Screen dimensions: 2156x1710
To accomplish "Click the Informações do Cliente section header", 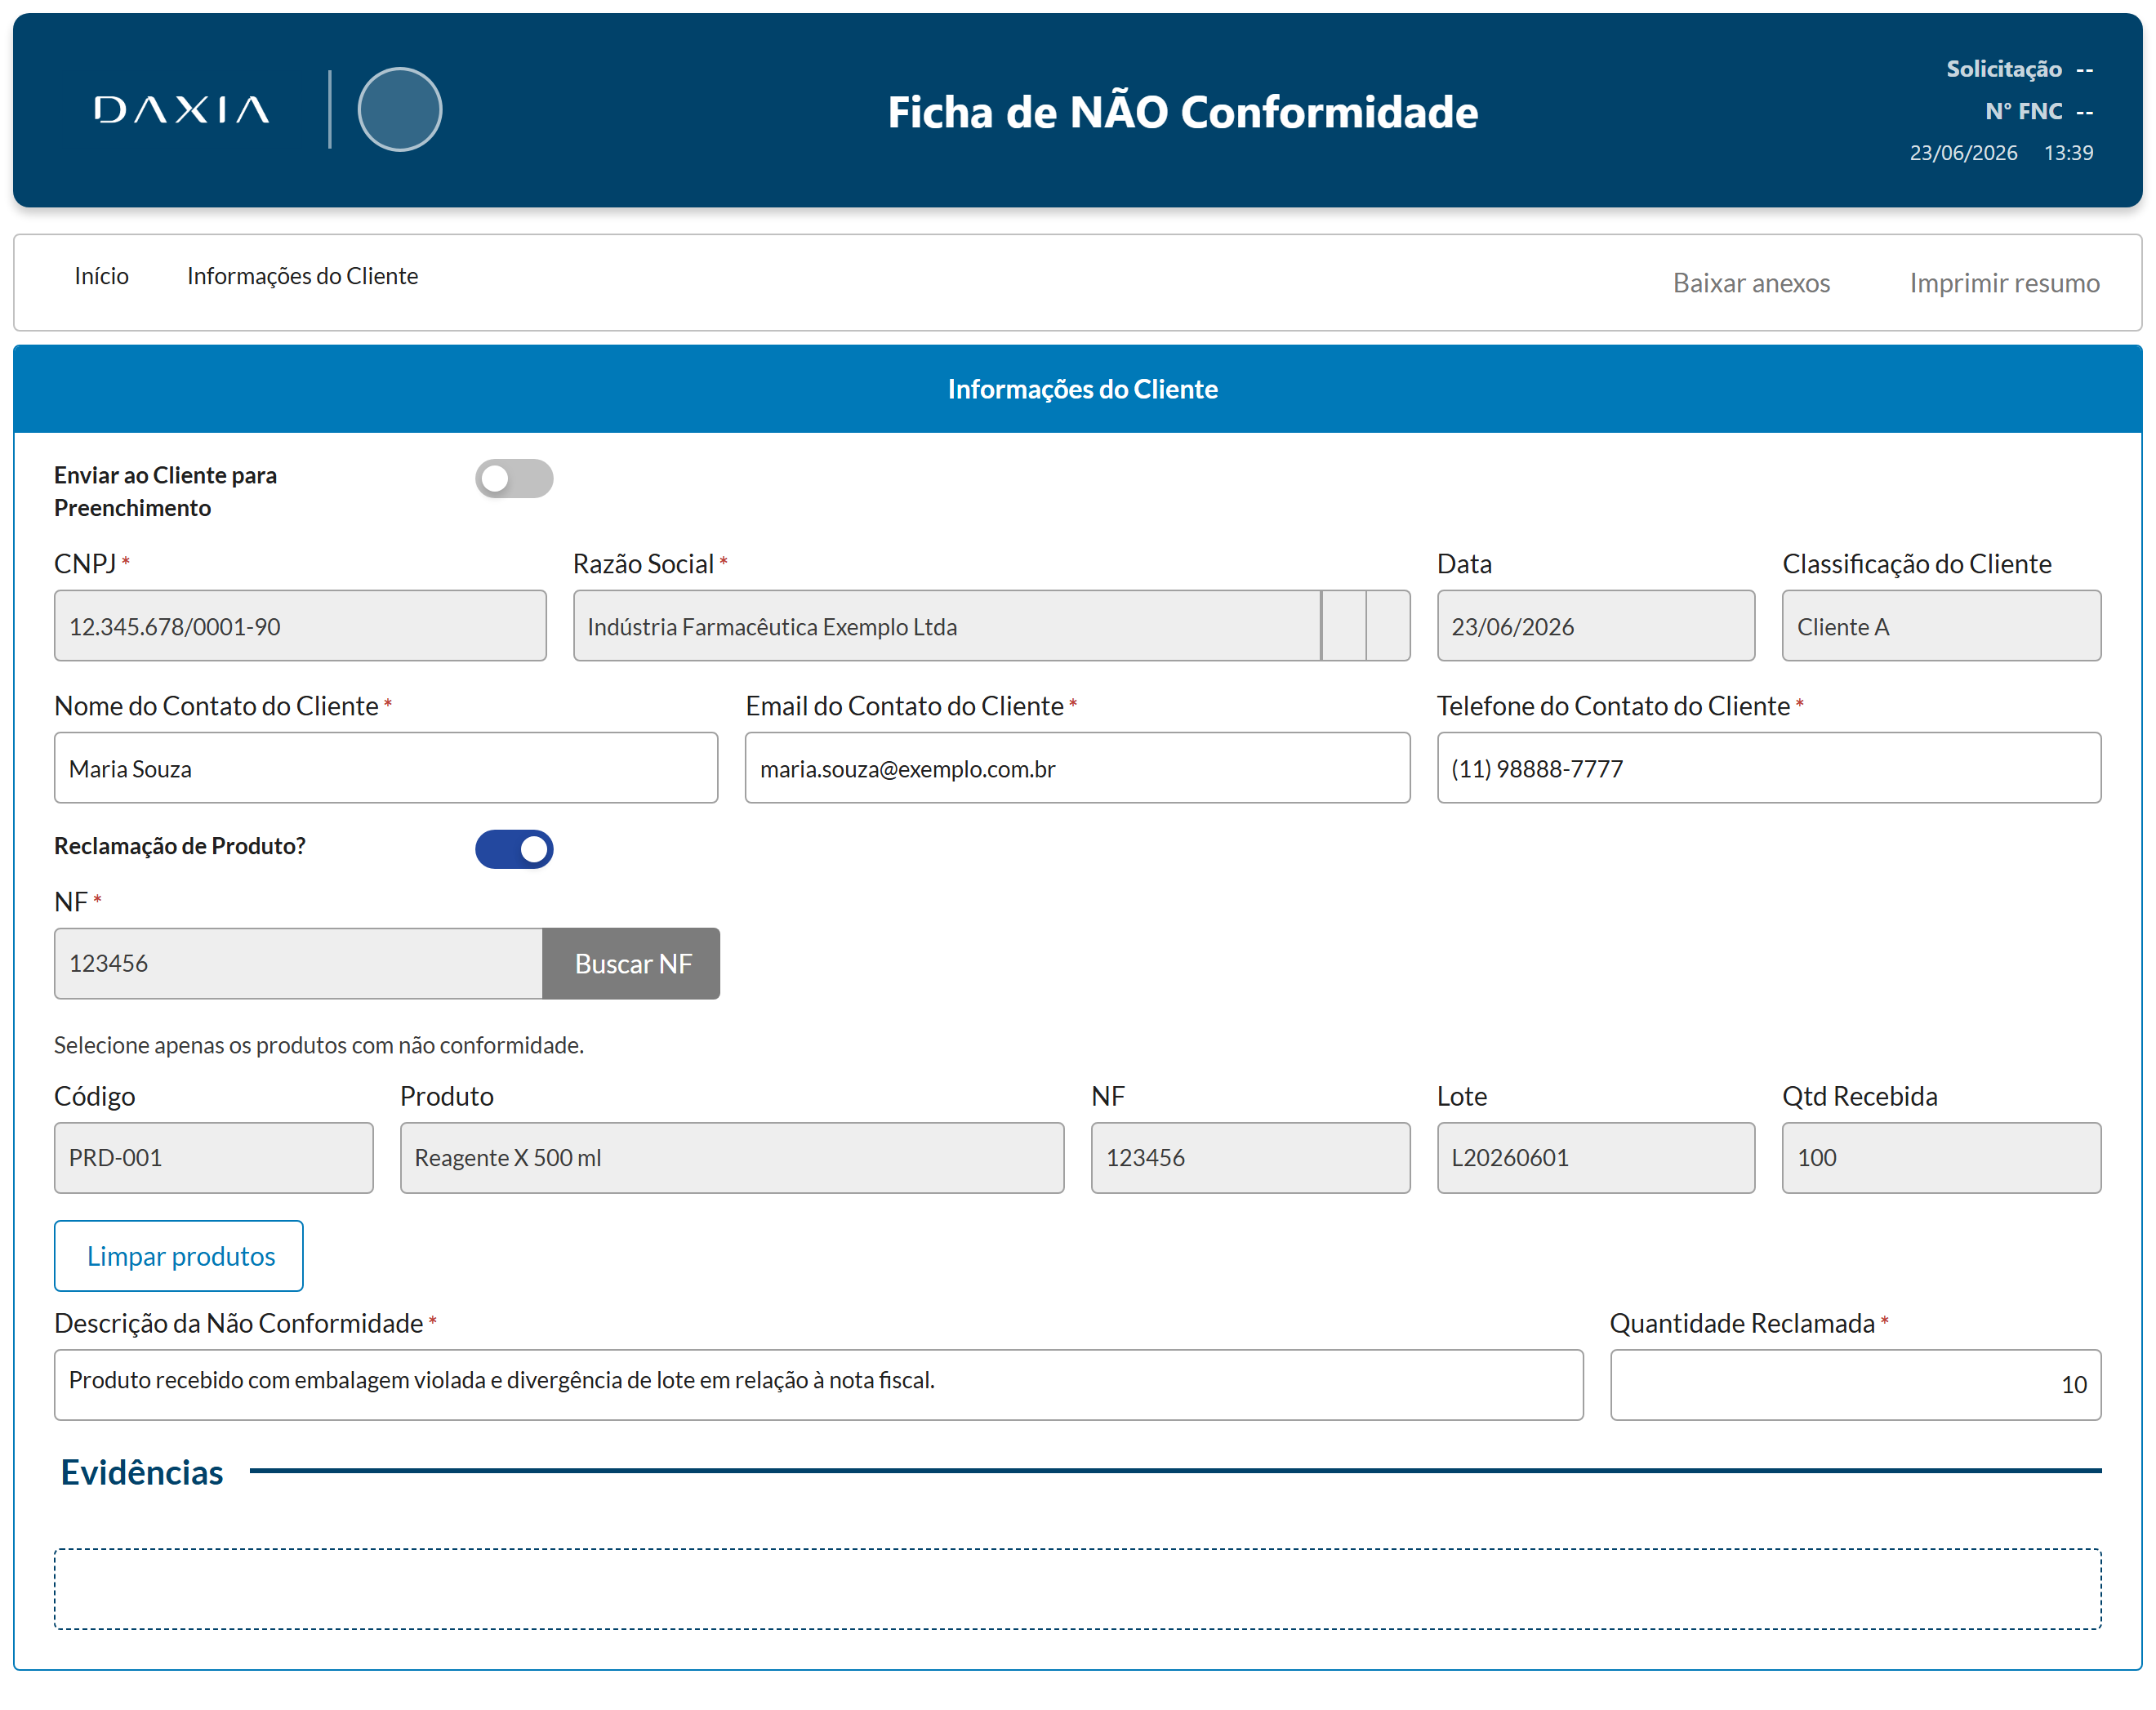I will point(1077,389).
